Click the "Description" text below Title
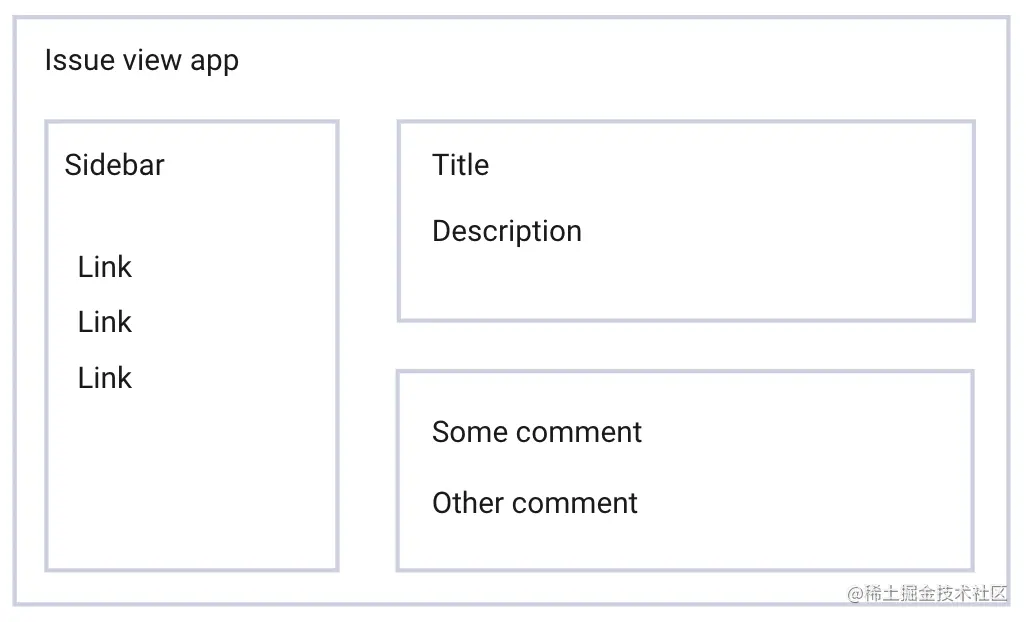Screen dimensions: 1026x622 [x=507, y=232]
